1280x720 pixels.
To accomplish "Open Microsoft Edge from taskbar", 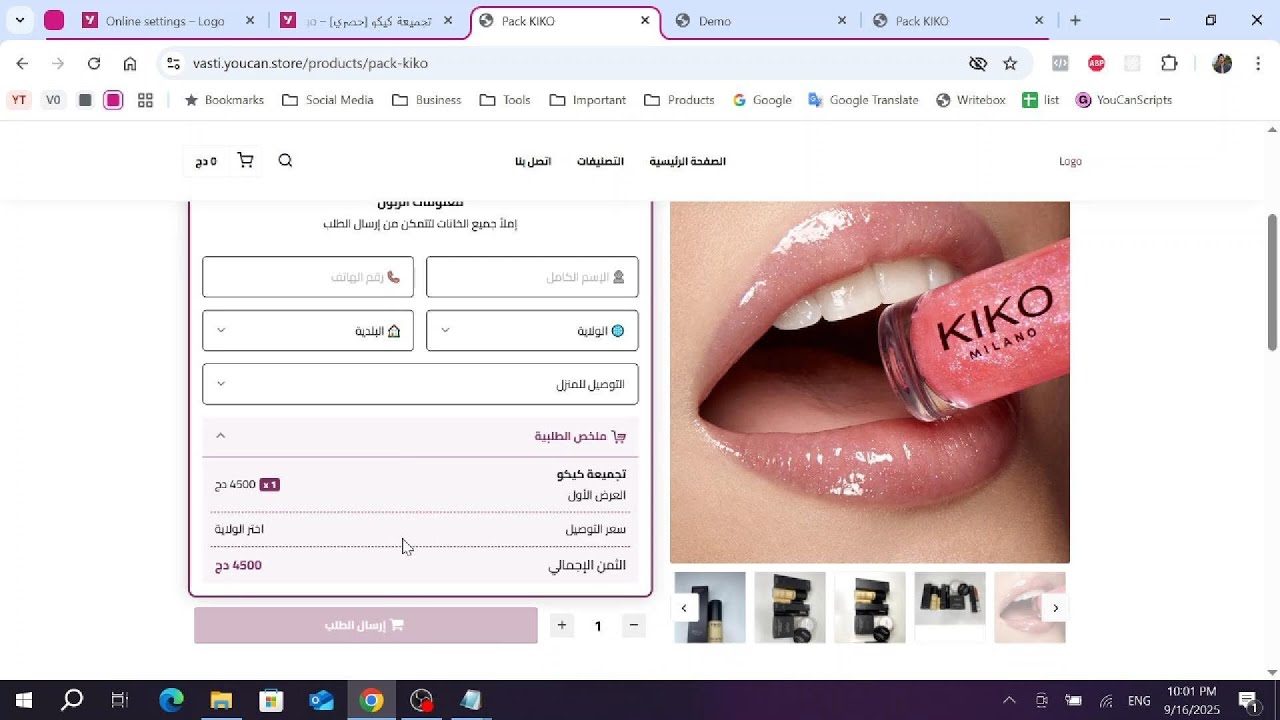I will 171,700.
